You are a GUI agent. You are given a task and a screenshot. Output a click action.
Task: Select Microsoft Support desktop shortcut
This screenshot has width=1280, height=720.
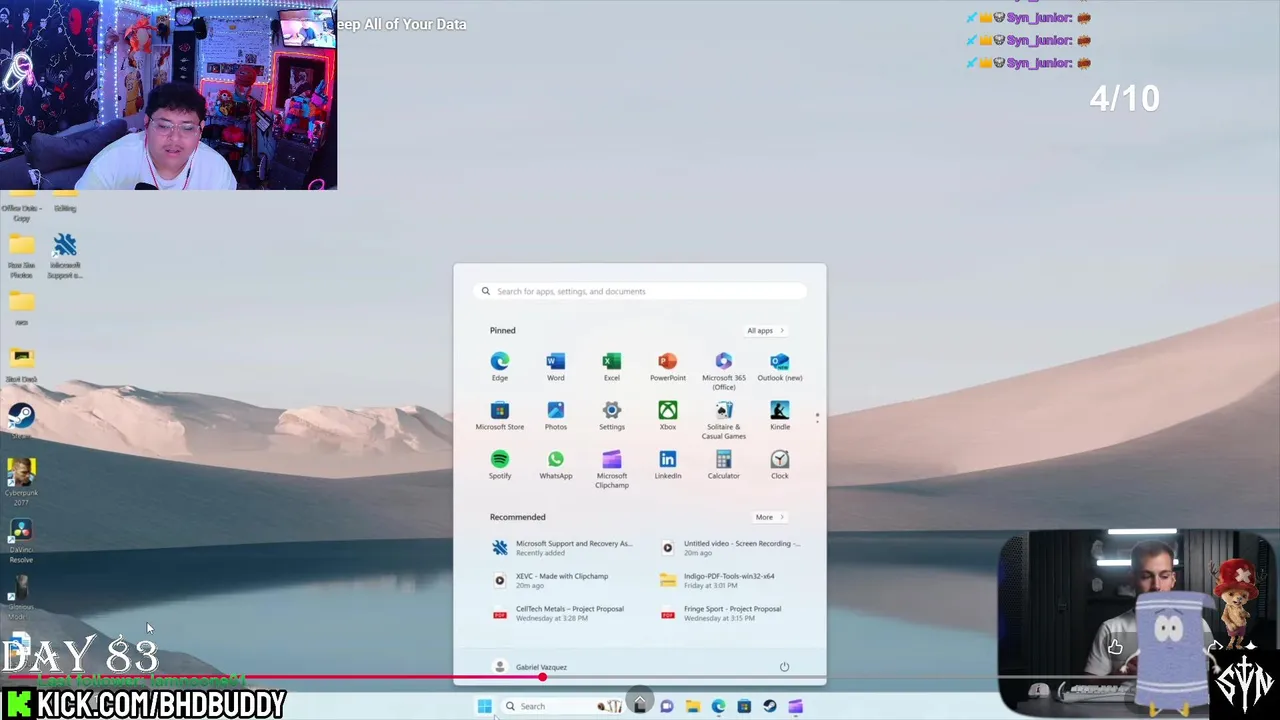click(x=65, y=257)
